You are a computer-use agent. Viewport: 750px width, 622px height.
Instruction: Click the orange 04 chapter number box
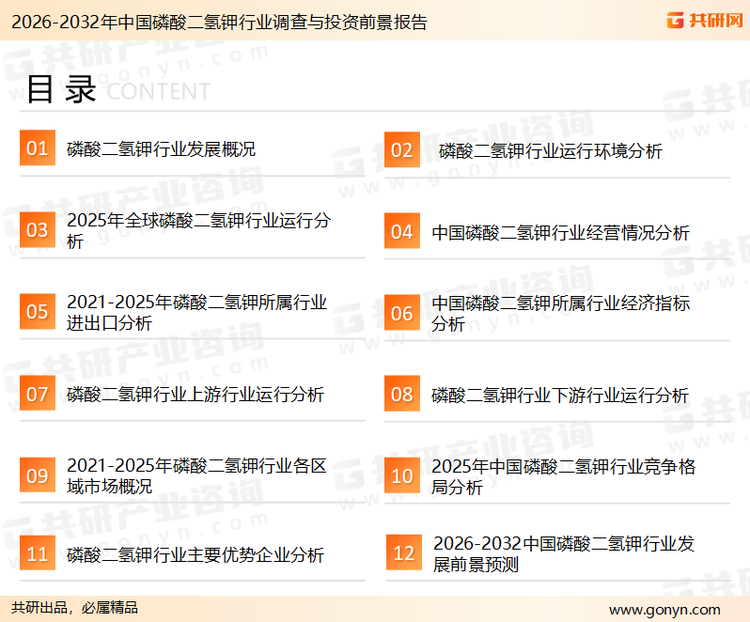click(x=402, y=231)
